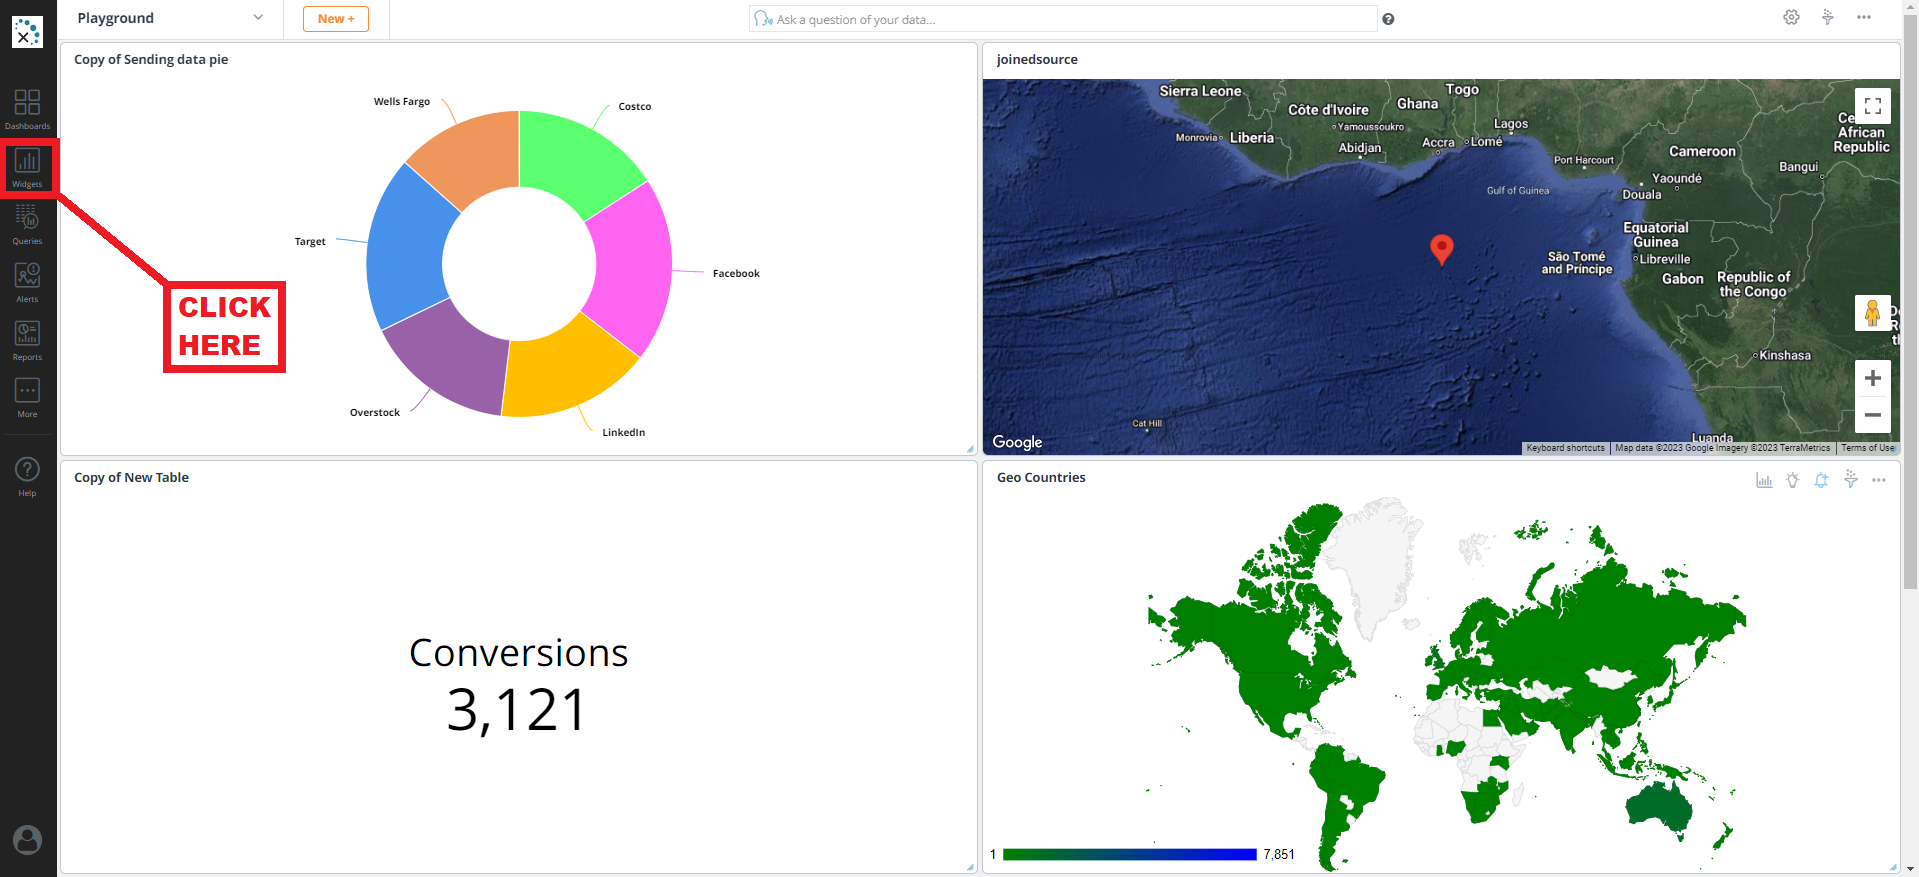Open the Queries sidebar icon
This screenshot has height=877, width=1919.
tap(27, 224)
